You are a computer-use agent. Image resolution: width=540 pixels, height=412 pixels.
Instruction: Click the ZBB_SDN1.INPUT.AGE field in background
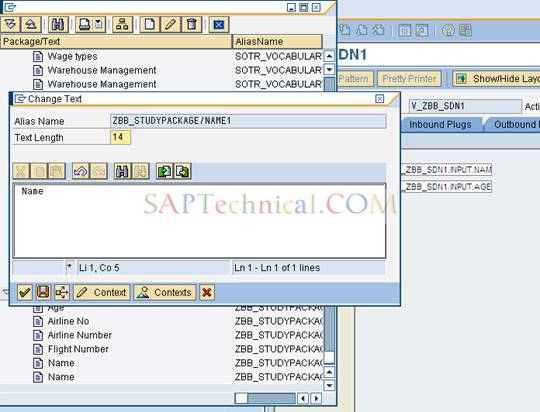pos(446,187)
